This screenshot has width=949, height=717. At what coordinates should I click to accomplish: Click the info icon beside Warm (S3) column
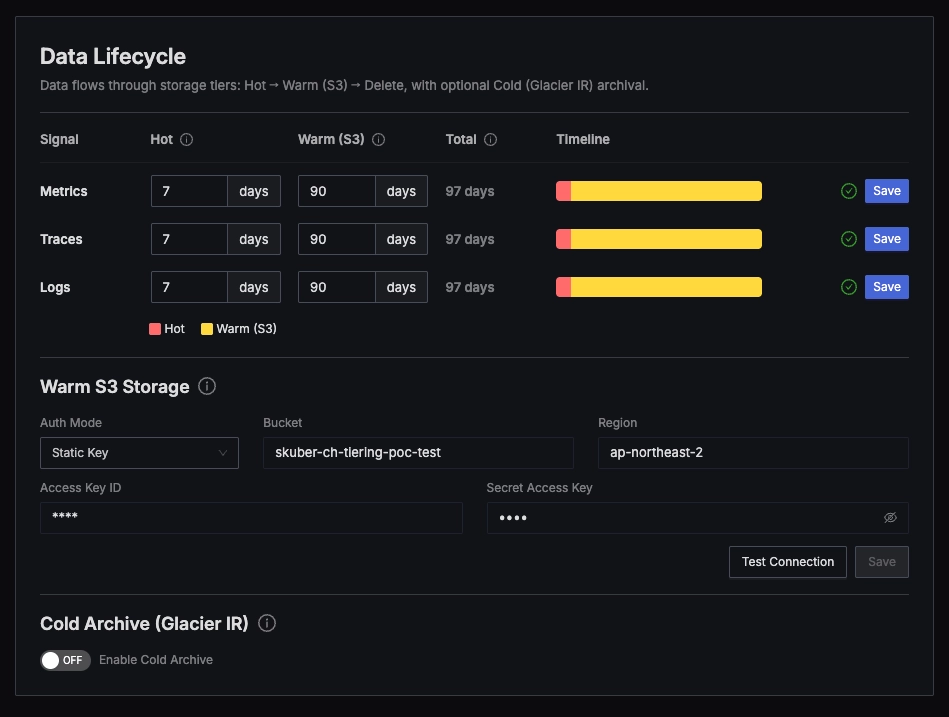[378, 140]
